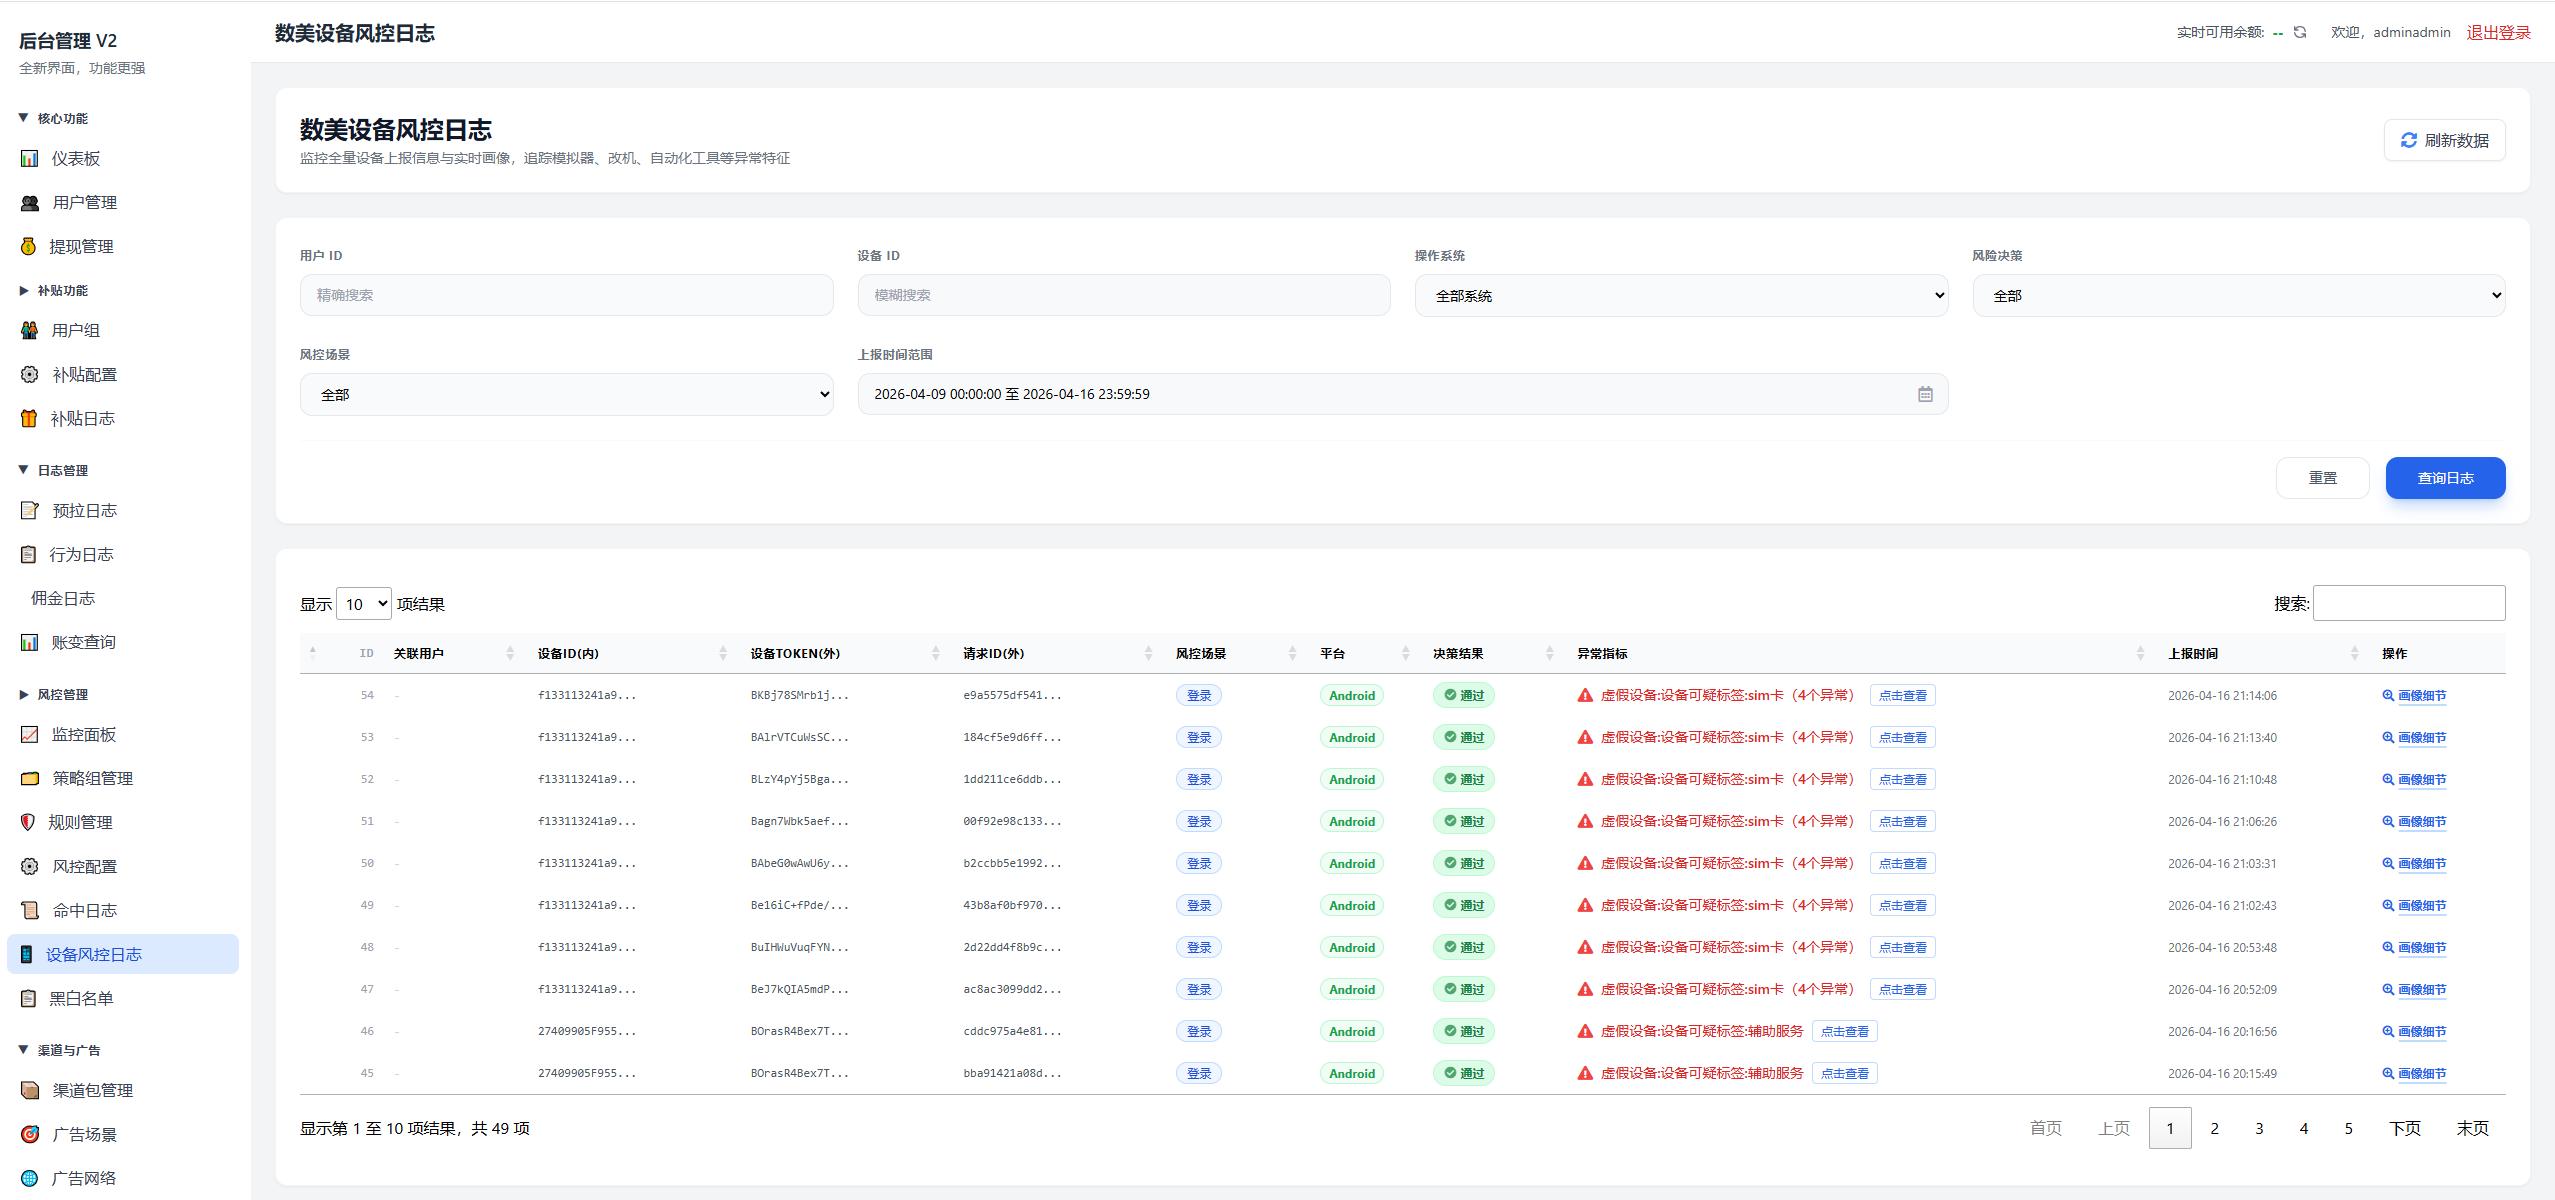Viewport: 2555px width, 1200px height.
Task: Click the balance refresh icon in header
Action: (2299, 32)
